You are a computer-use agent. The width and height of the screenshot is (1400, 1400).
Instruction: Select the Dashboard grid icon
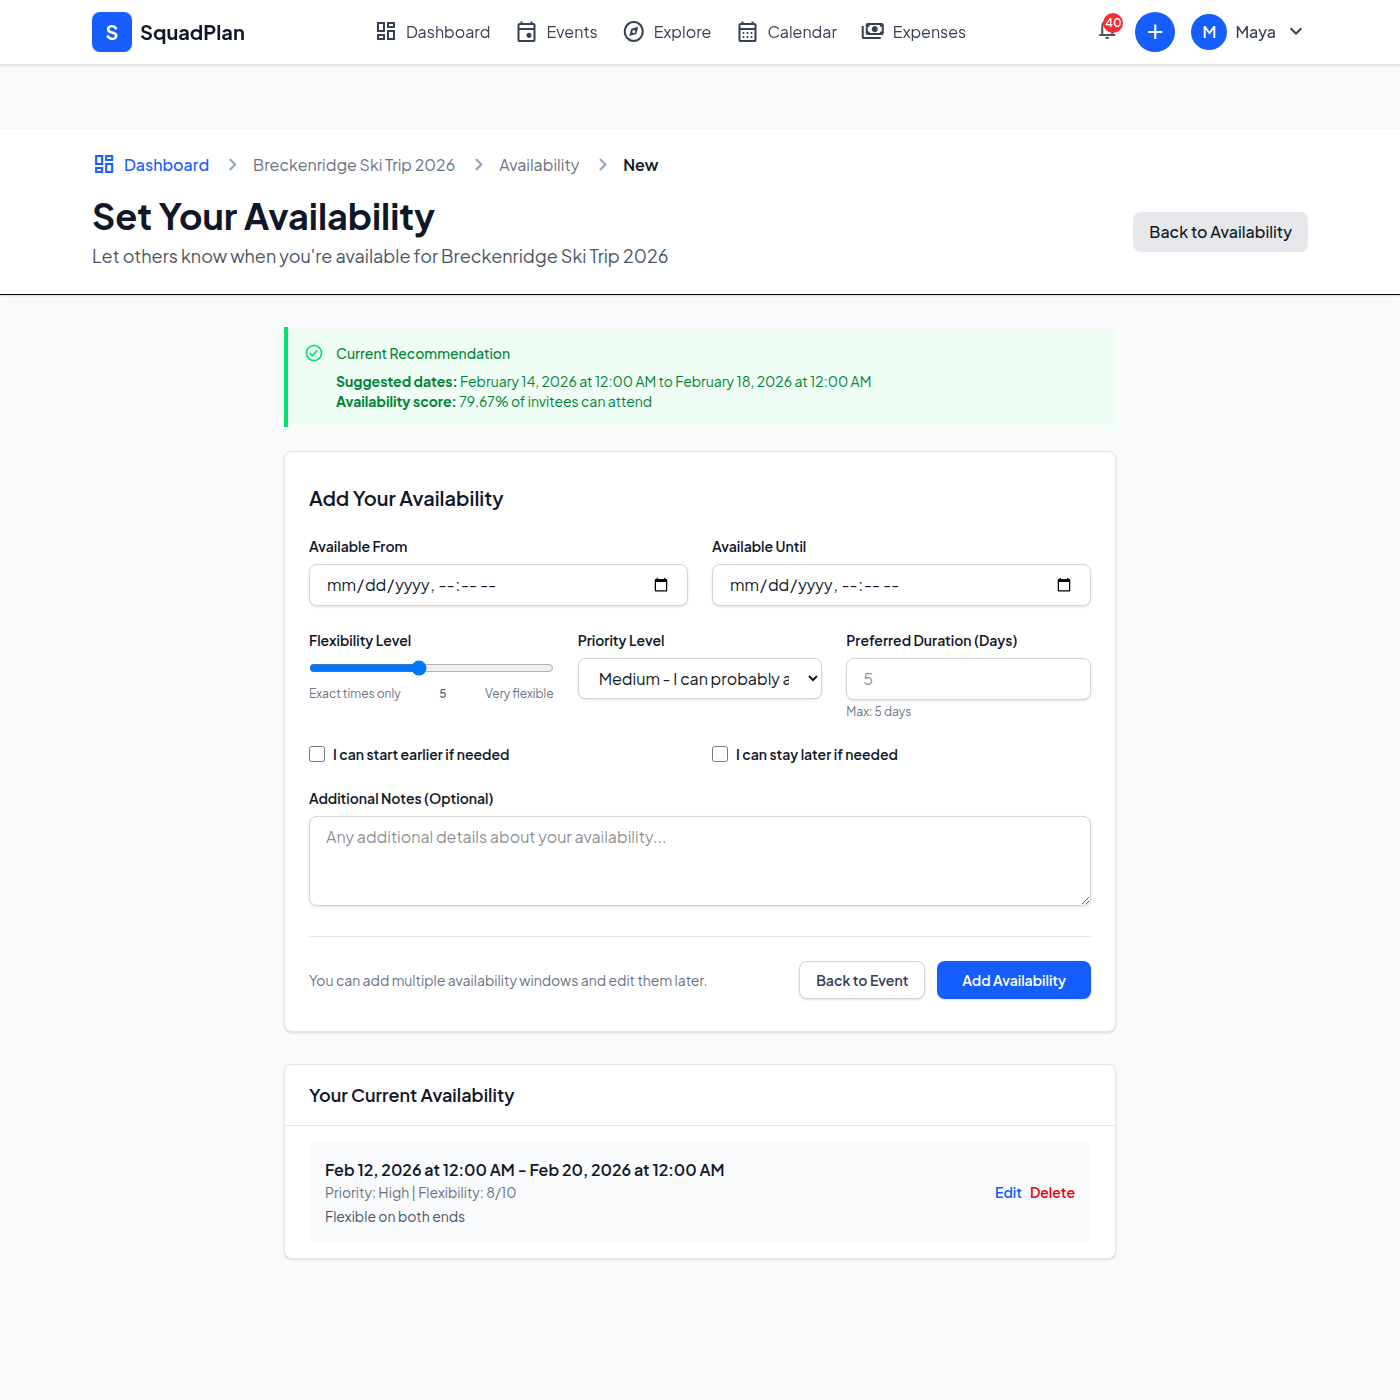(385, 31)
